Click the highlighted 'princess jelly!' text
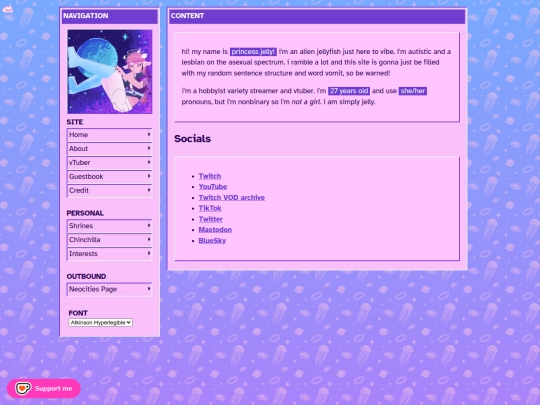Image resolution: width=540 pixels, height=405 pixels. click(253, 52)
